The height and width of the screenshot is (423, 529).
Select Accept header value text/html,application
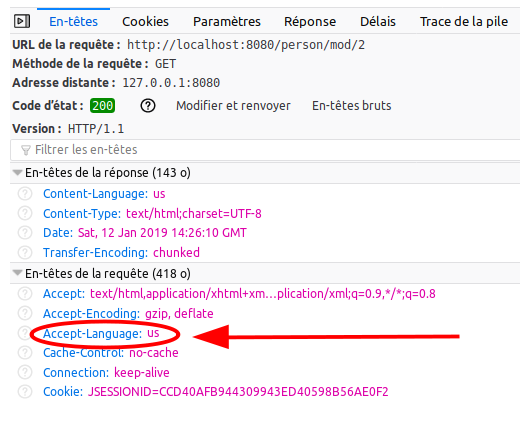(263, 294)
